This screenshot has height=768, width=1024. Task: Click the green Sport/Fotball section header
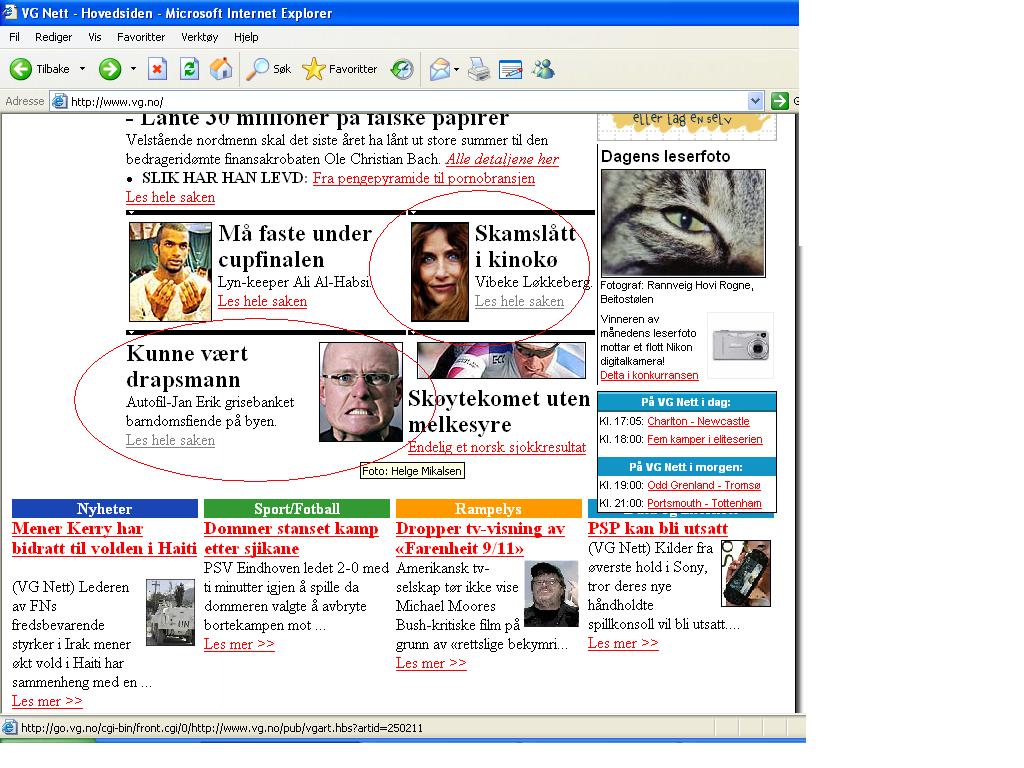296,509
